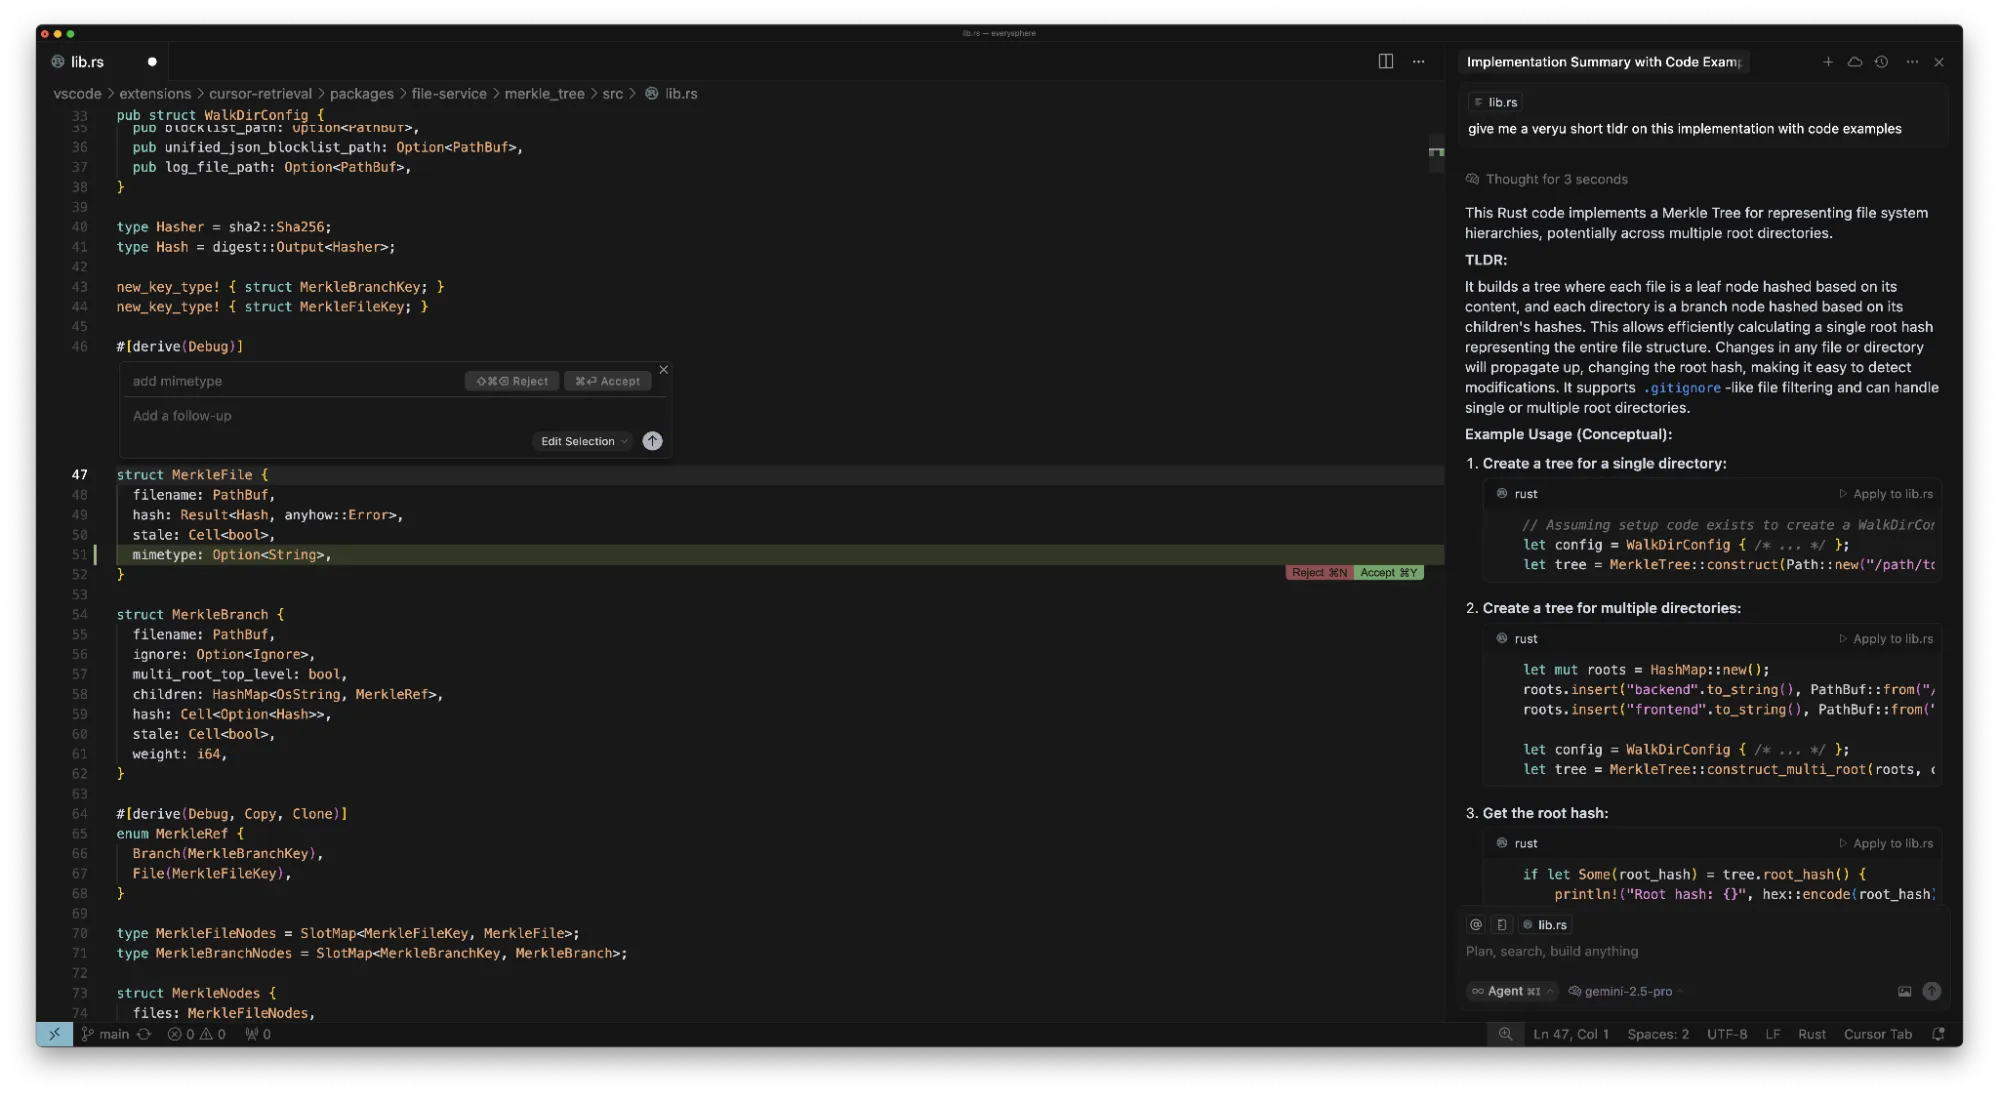Close the inline edit prompt box
1999x1095 pixels.
pyautogui.click(x=663, y=370)
